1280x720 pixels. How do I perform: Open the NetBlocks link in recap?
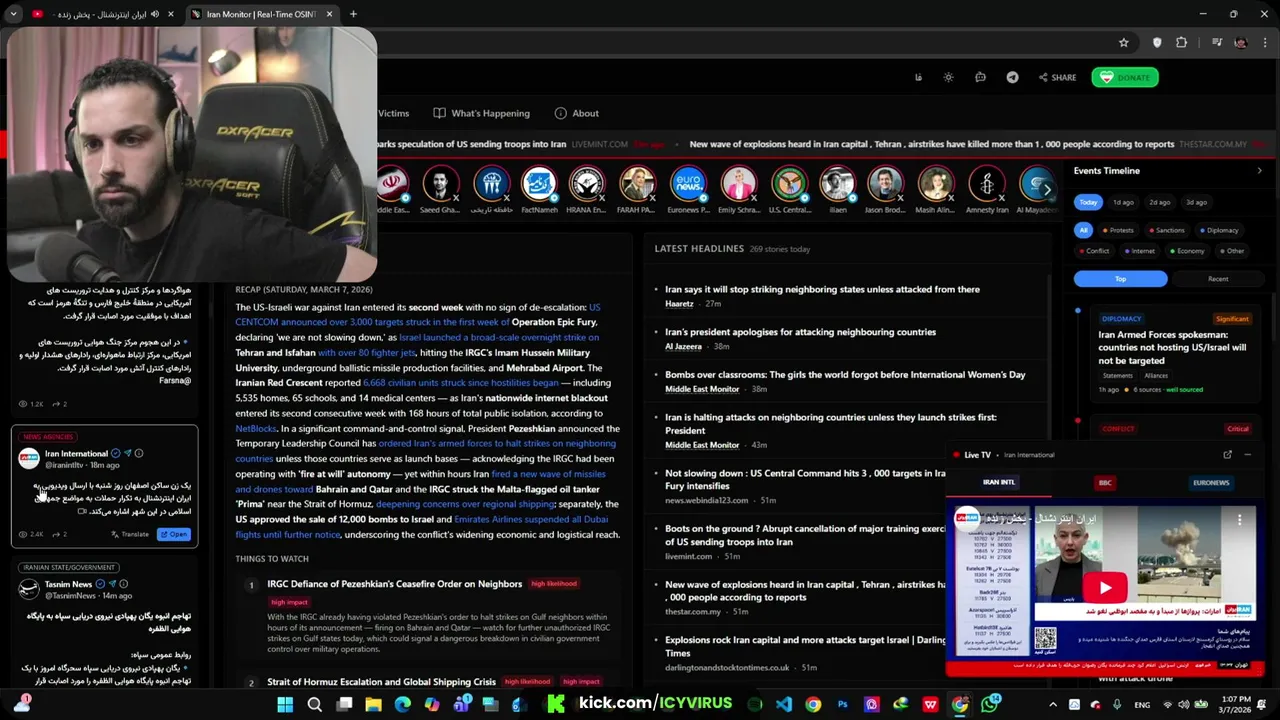pyautogui.click(x=256, y=428)
